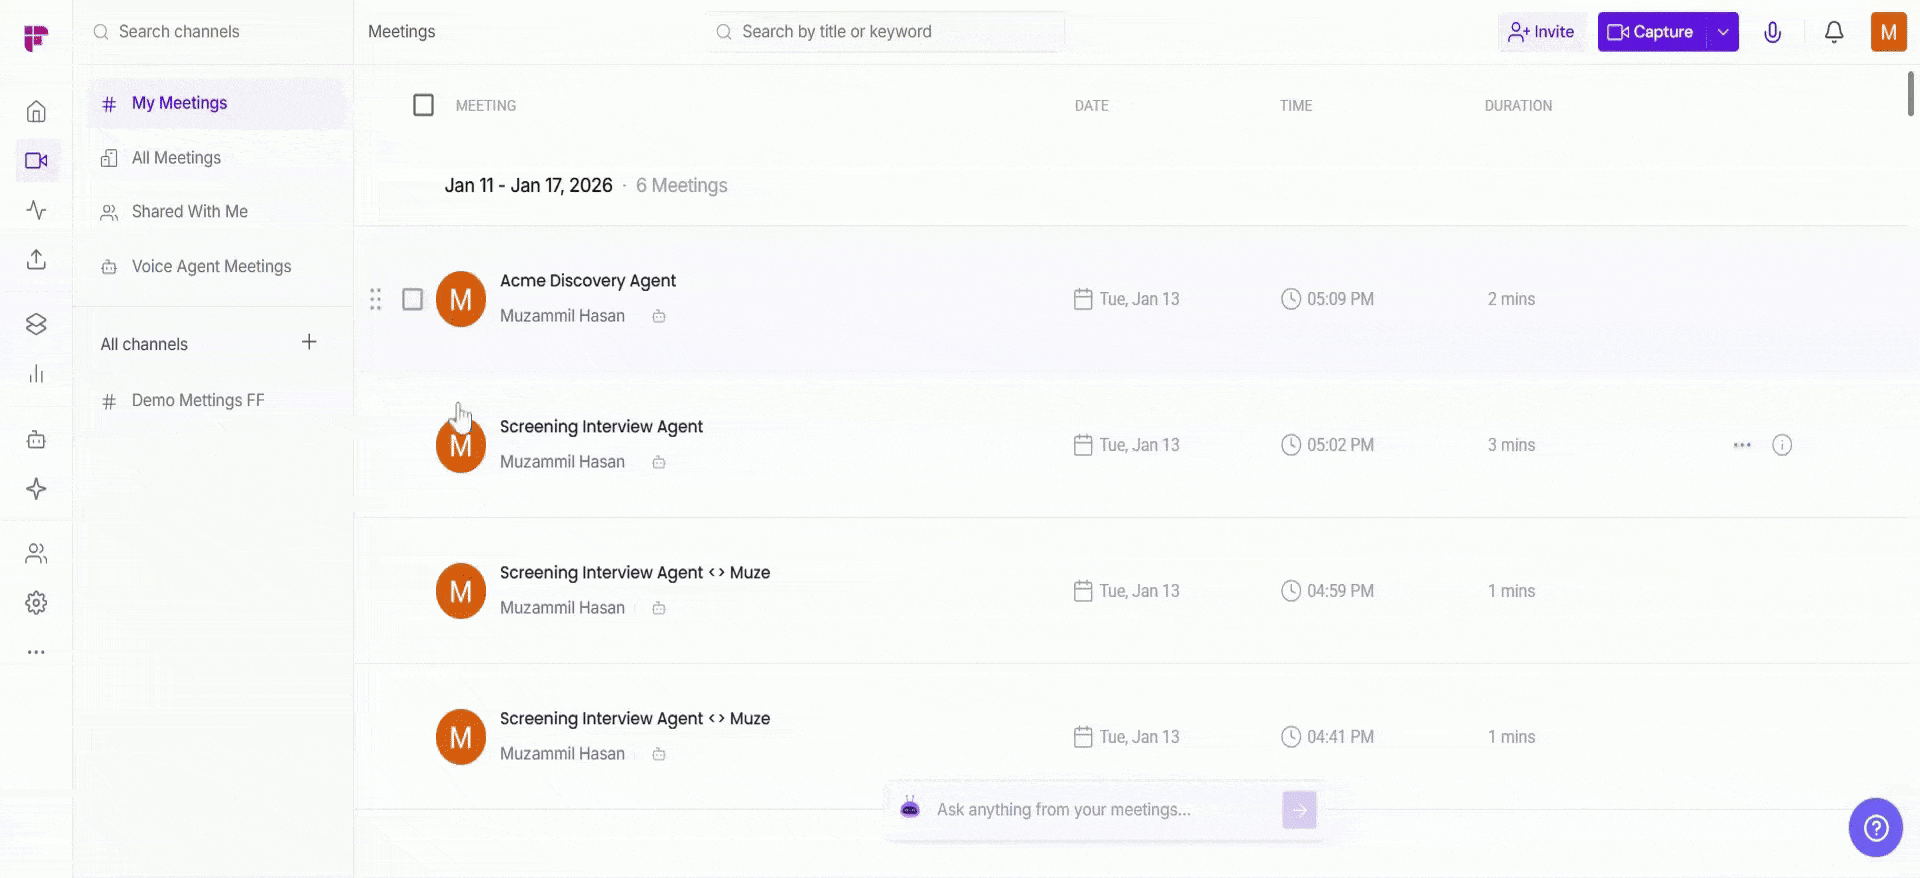
Task: Check the Acme Discovery Agent meeting checkbox
Action: pyautogui.click(x=412, y=299)
